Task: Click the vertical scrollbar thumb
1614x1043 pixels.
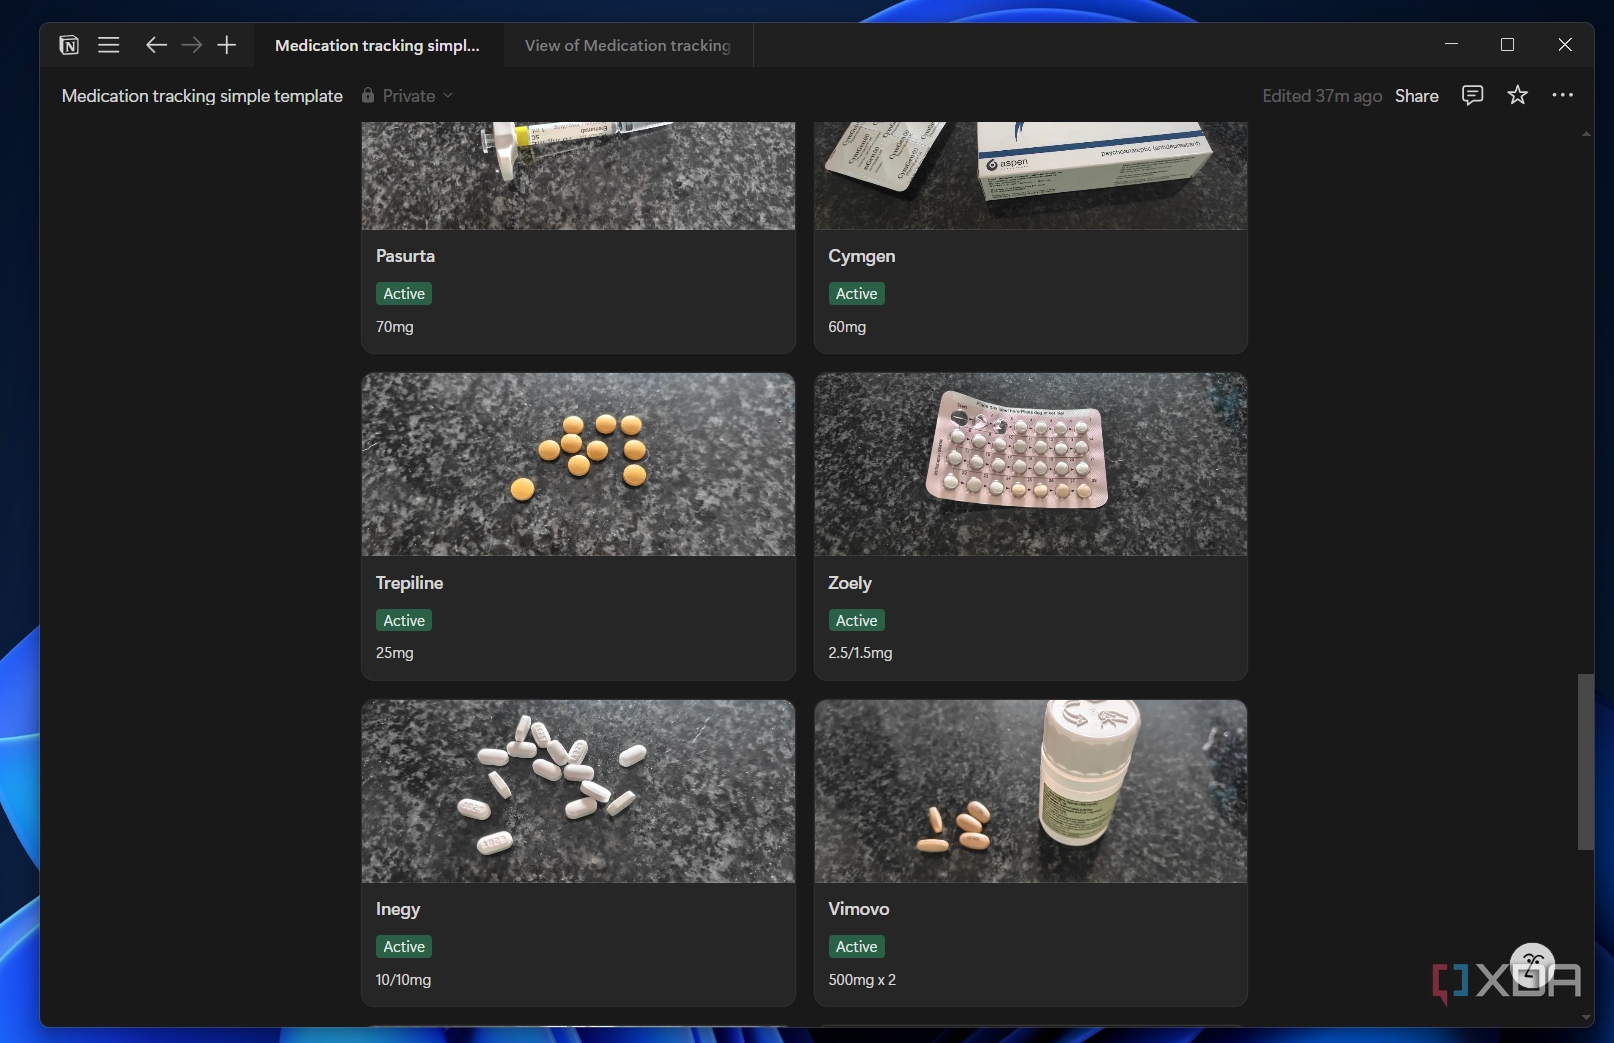Action: click(x=1585, y=762)
